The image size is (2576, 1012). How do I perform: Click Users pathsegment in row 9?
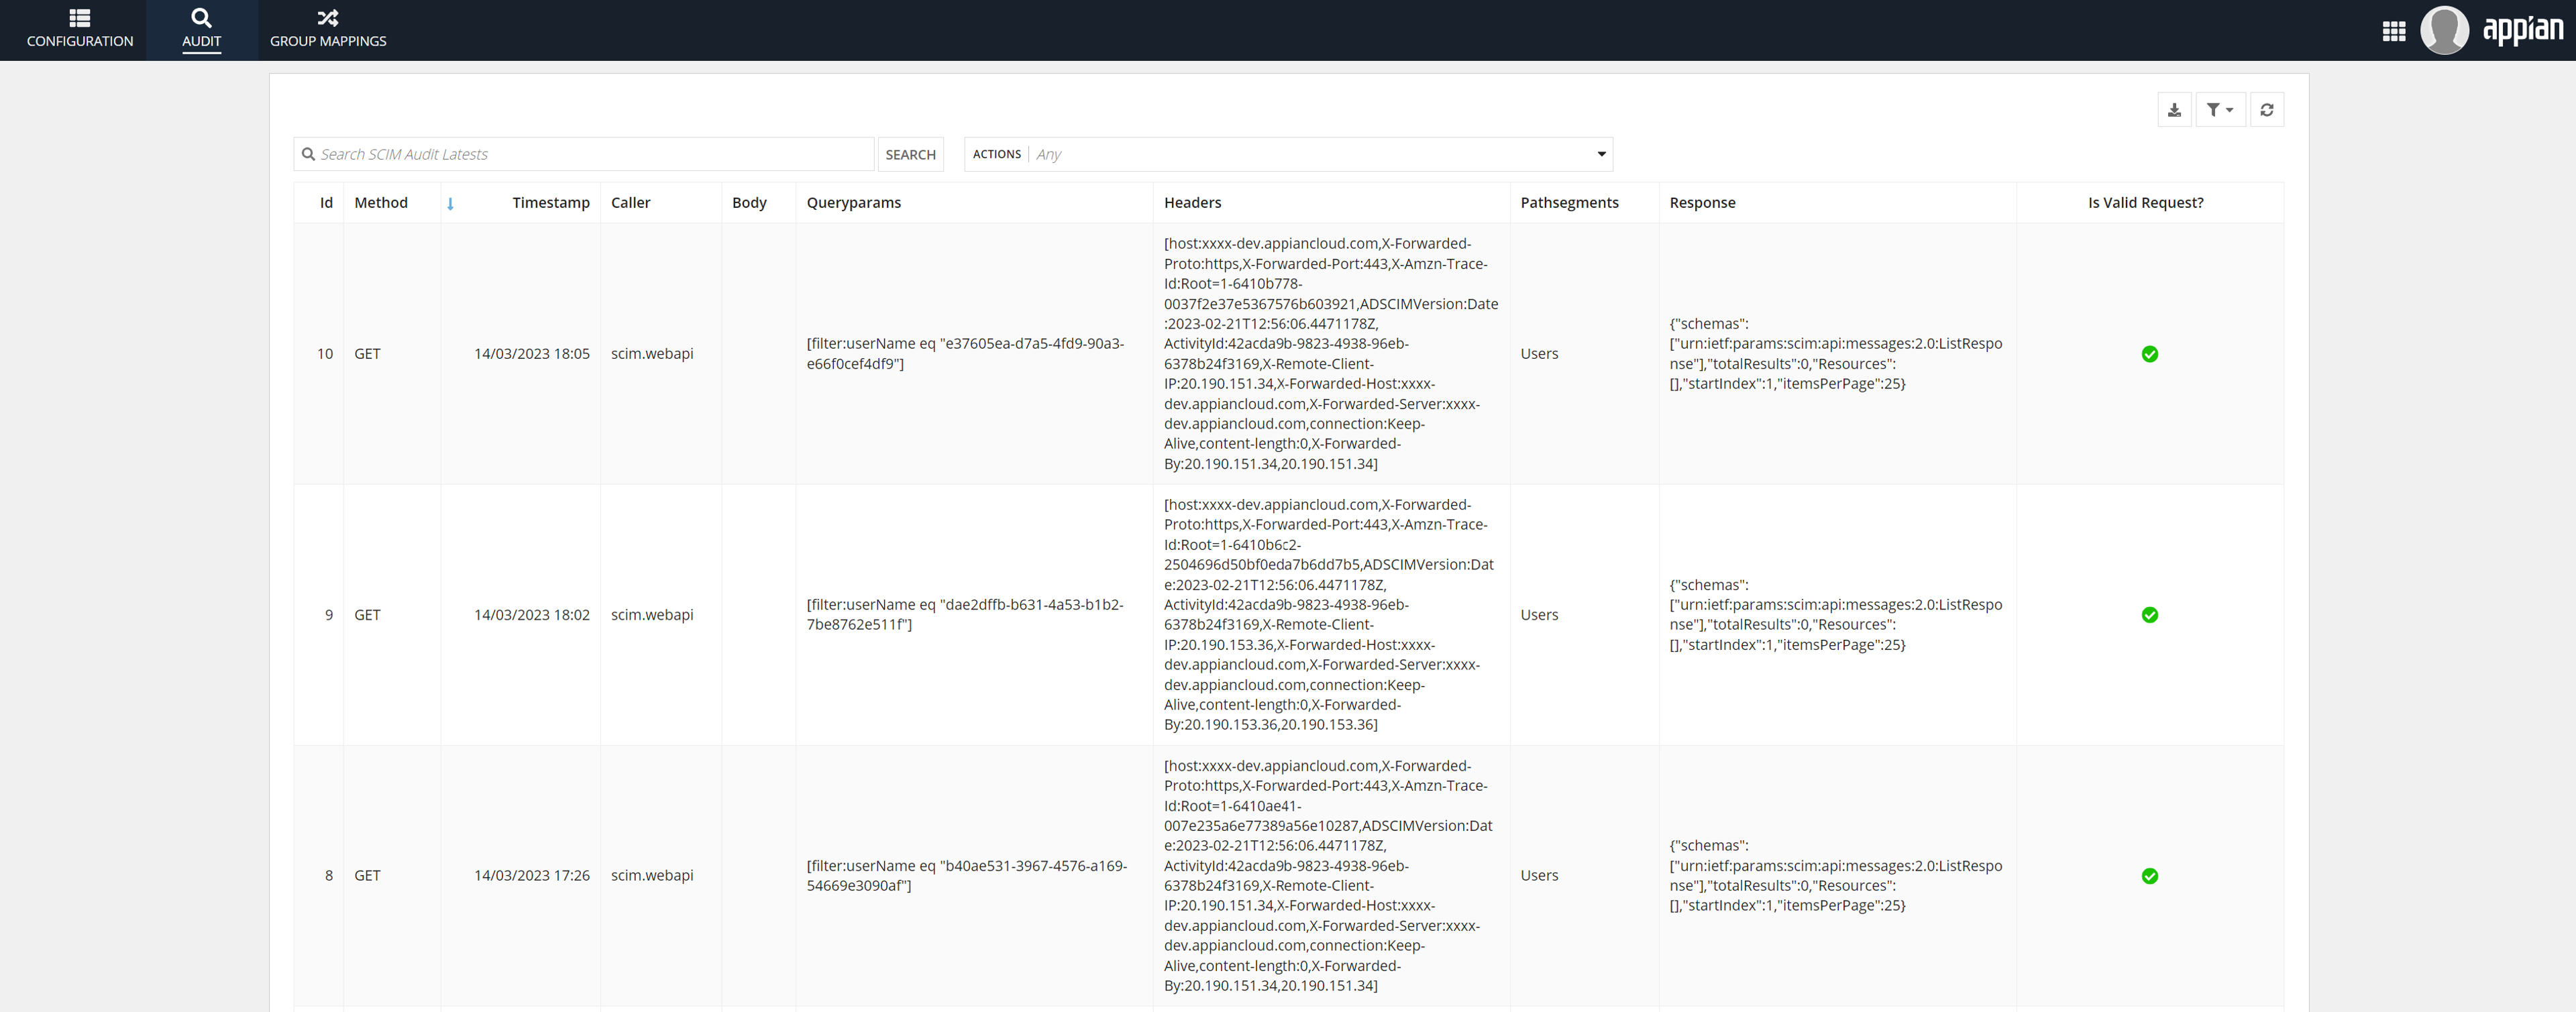(x=1539, y=615)
